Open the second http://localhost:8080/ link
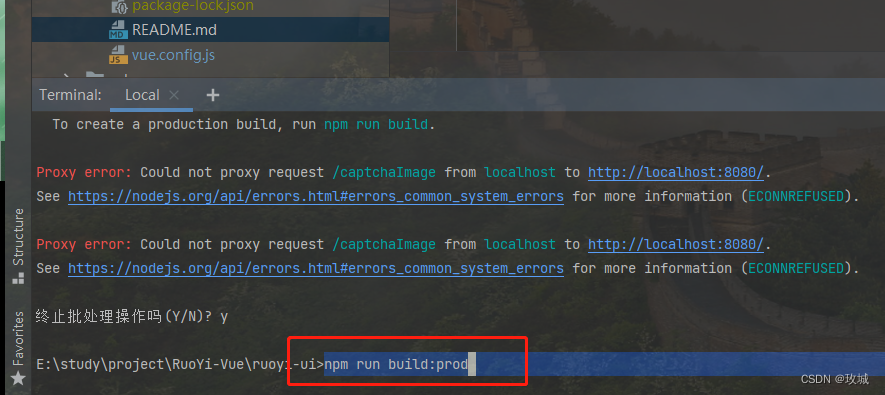 (x=676, y=244)
